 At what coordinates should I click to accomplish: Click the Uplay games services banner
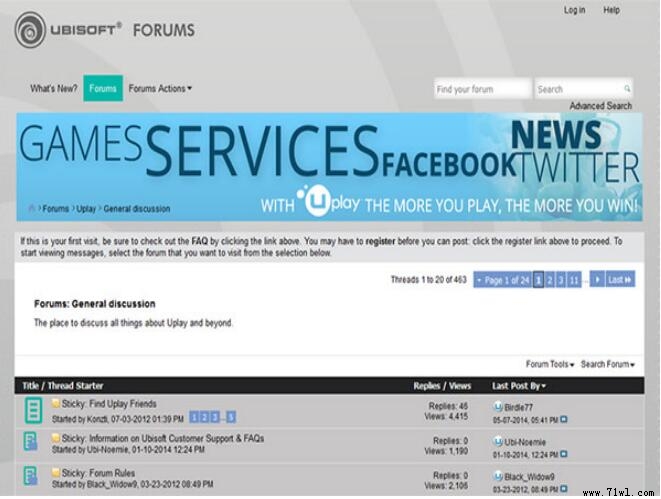[x=329, y=166]
